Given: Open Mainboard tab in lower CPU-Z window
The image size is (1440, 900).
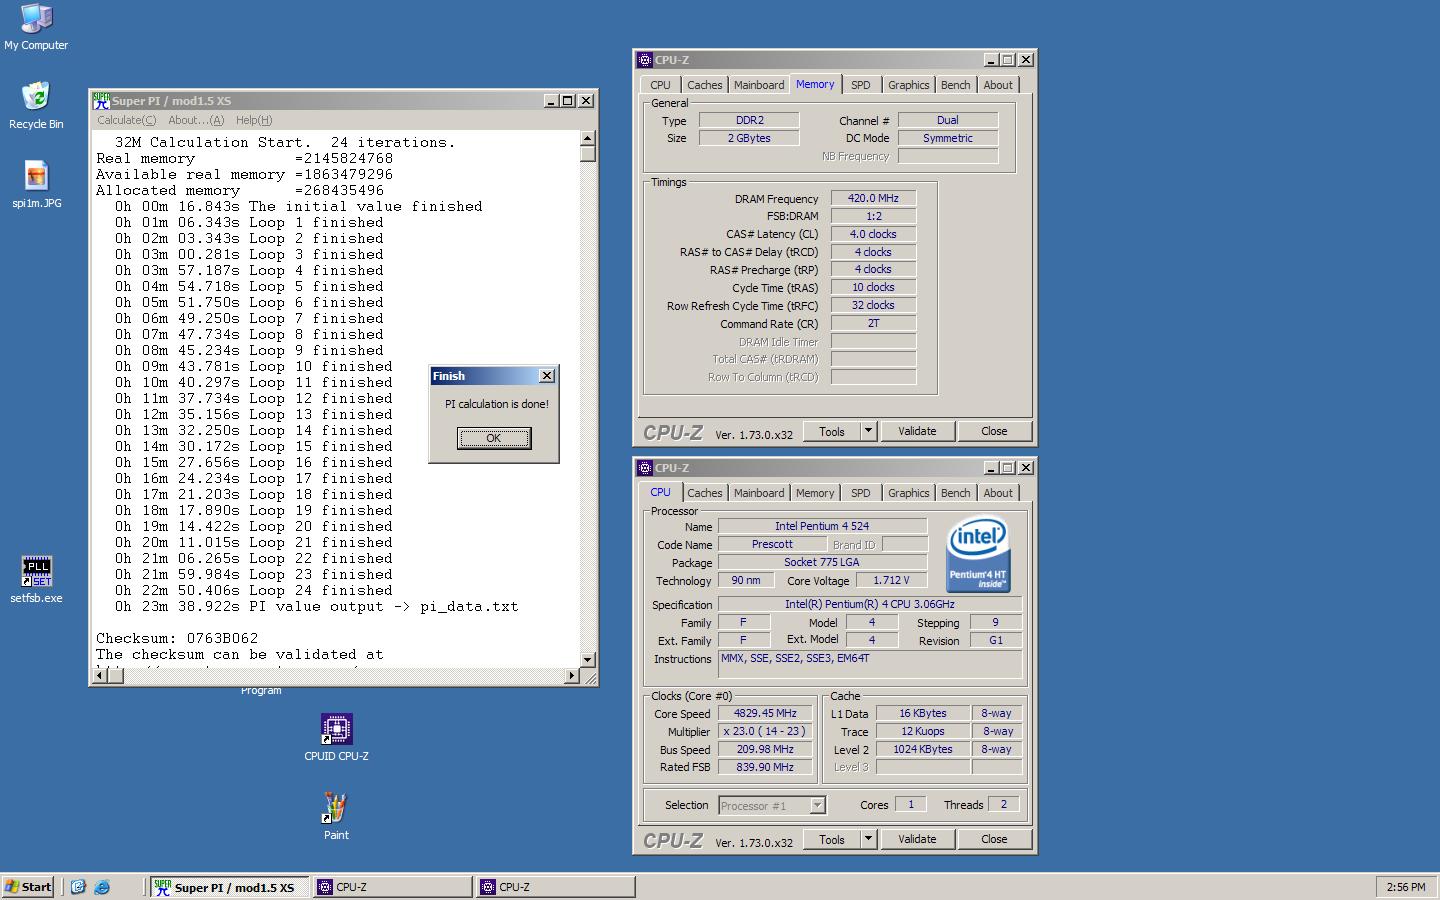Looking at the screenshot, I should click(759, 493).
